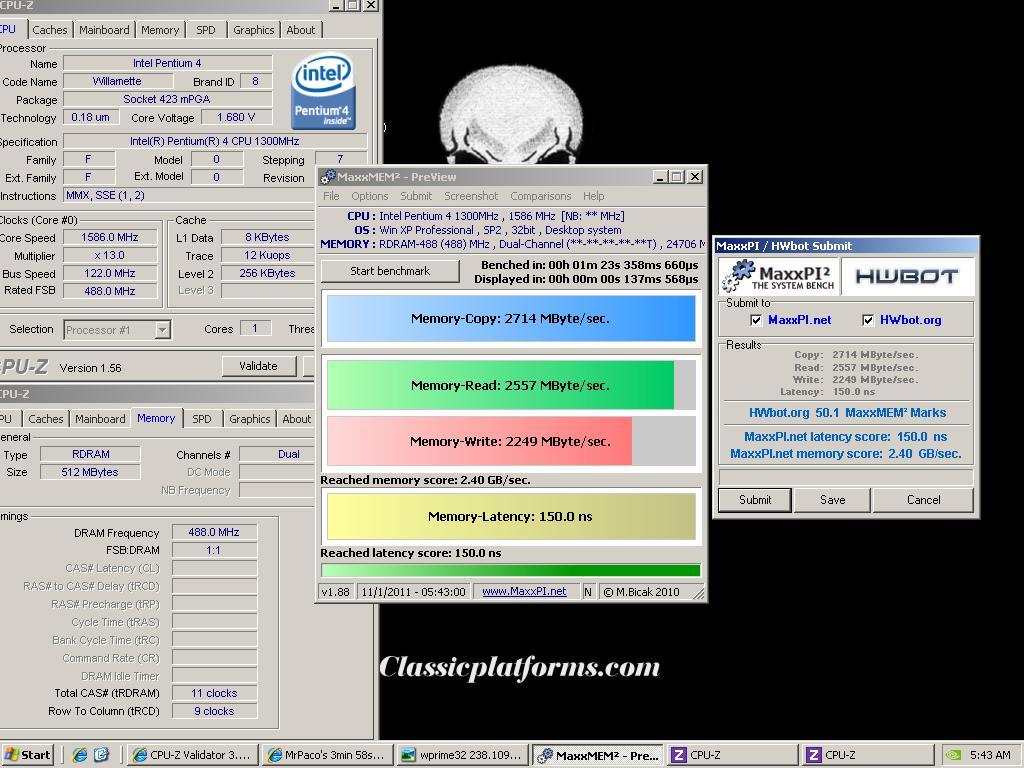Click the Validate button in CPU-Z
1024x768 pixels.
pos(259,366)
